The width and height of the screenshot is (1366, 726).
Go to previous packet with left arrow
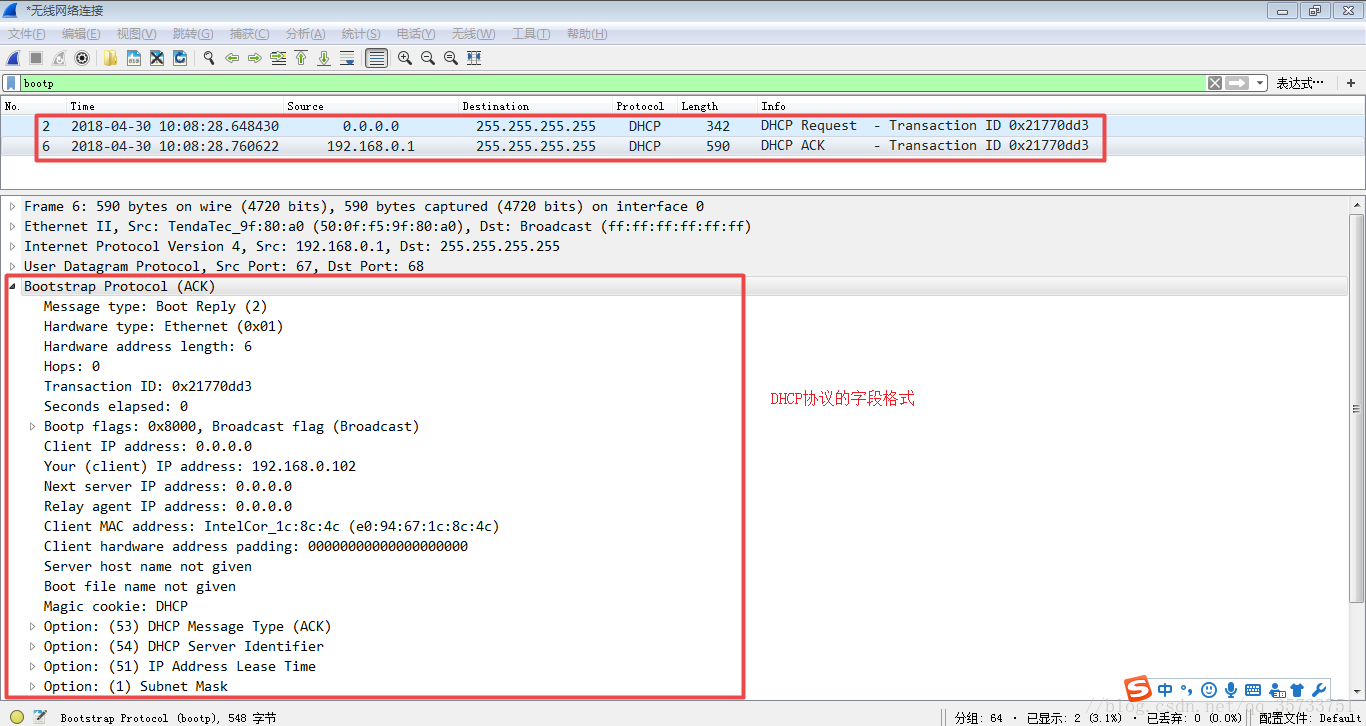pos(232,58)
